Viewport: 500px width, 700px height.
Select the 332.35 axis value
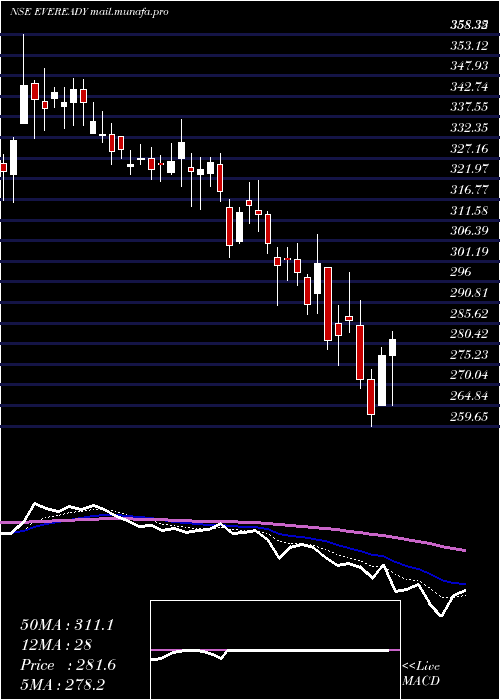pyautogui.click(x=468, y=128)
